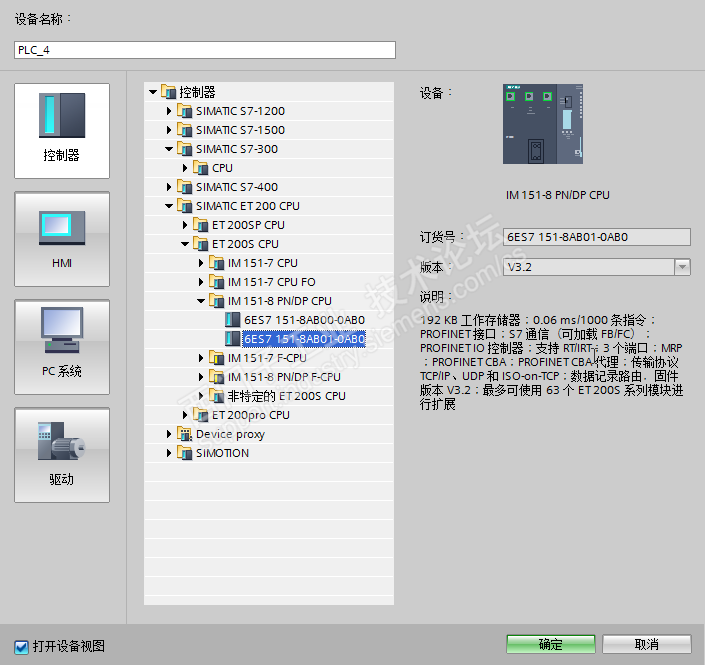Click the SIMOTION folder icon
This screenshot has height=665, width=705.
tap(184, 453)
